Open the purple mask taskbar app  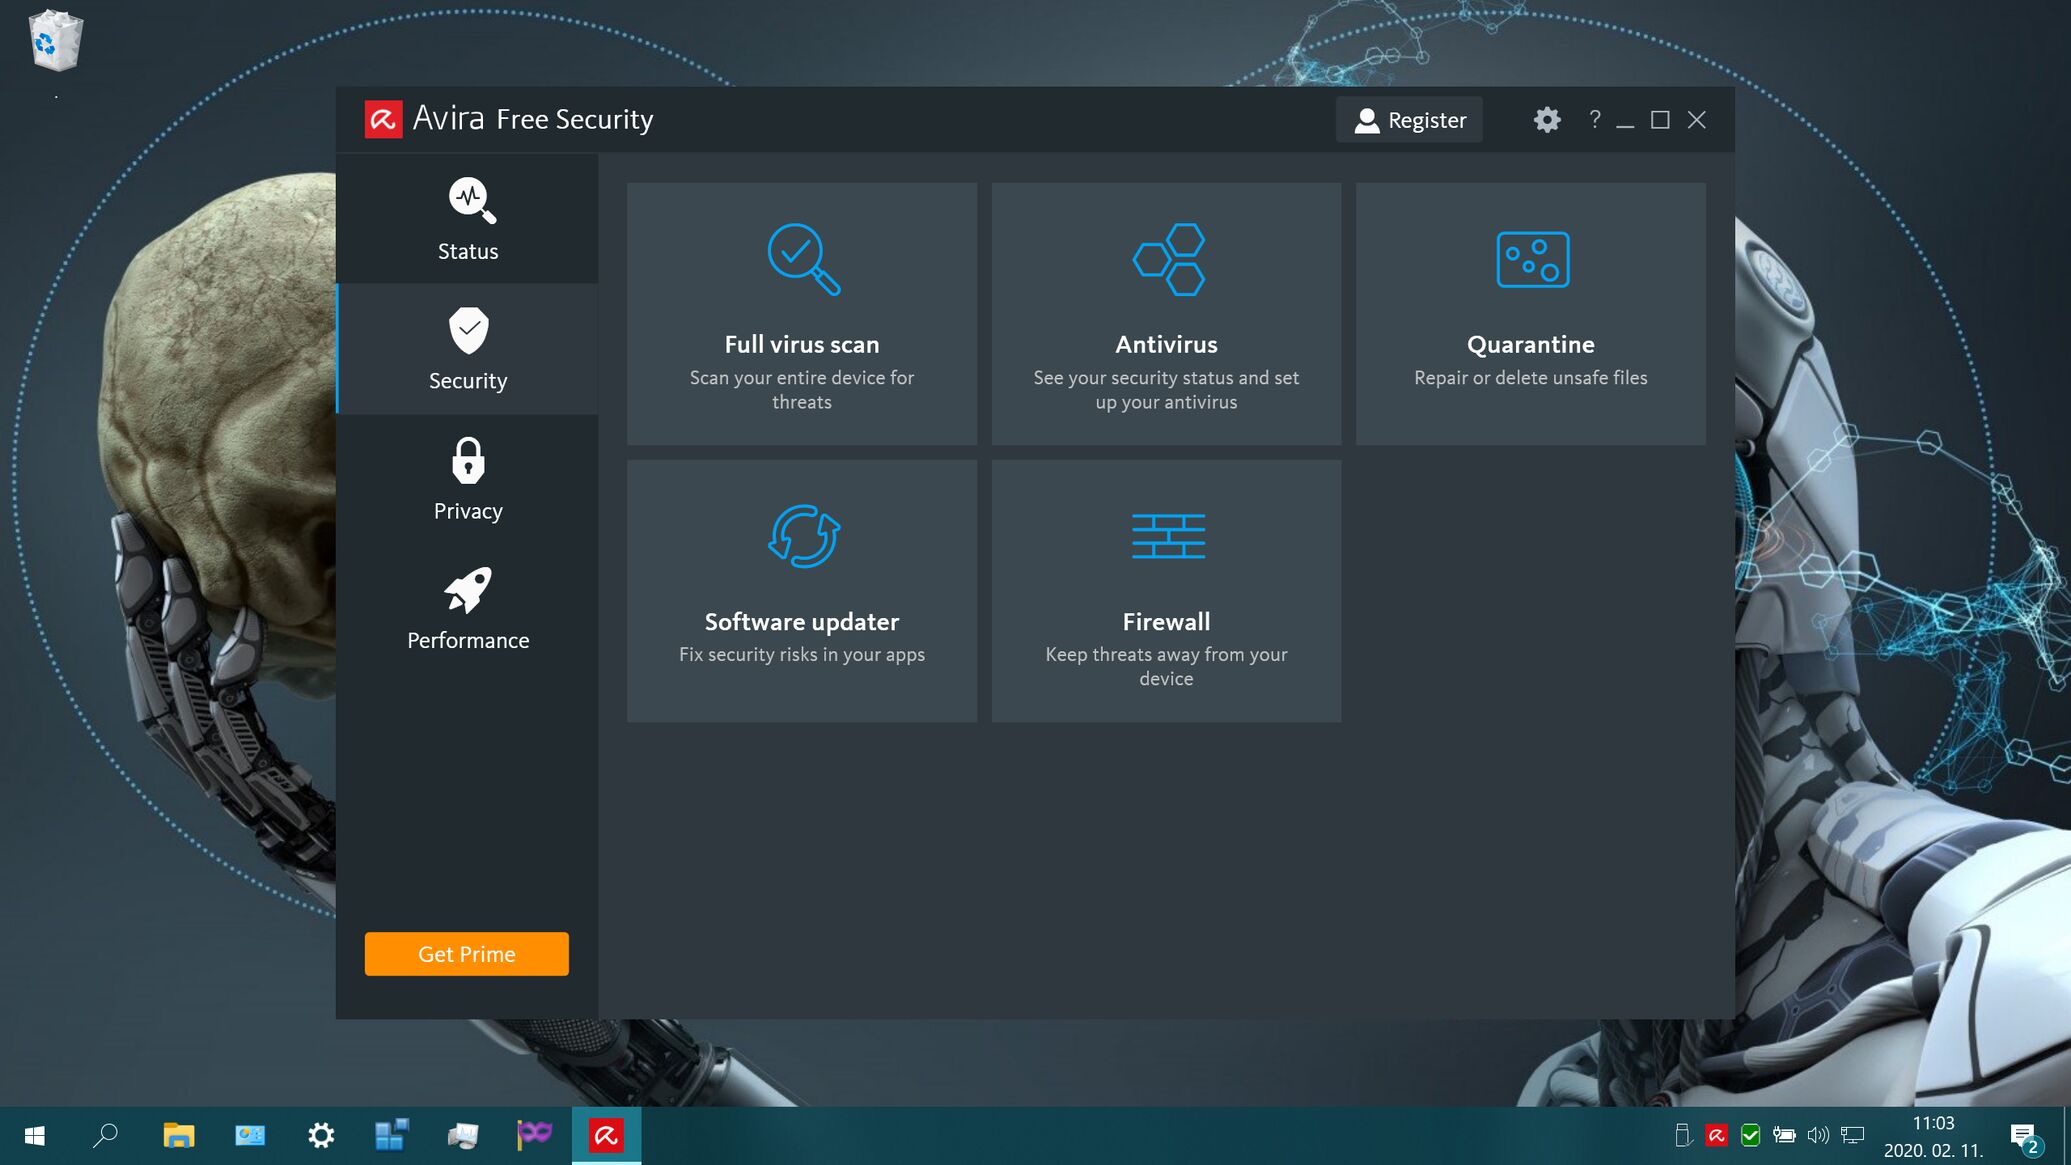pos(535,1136)
